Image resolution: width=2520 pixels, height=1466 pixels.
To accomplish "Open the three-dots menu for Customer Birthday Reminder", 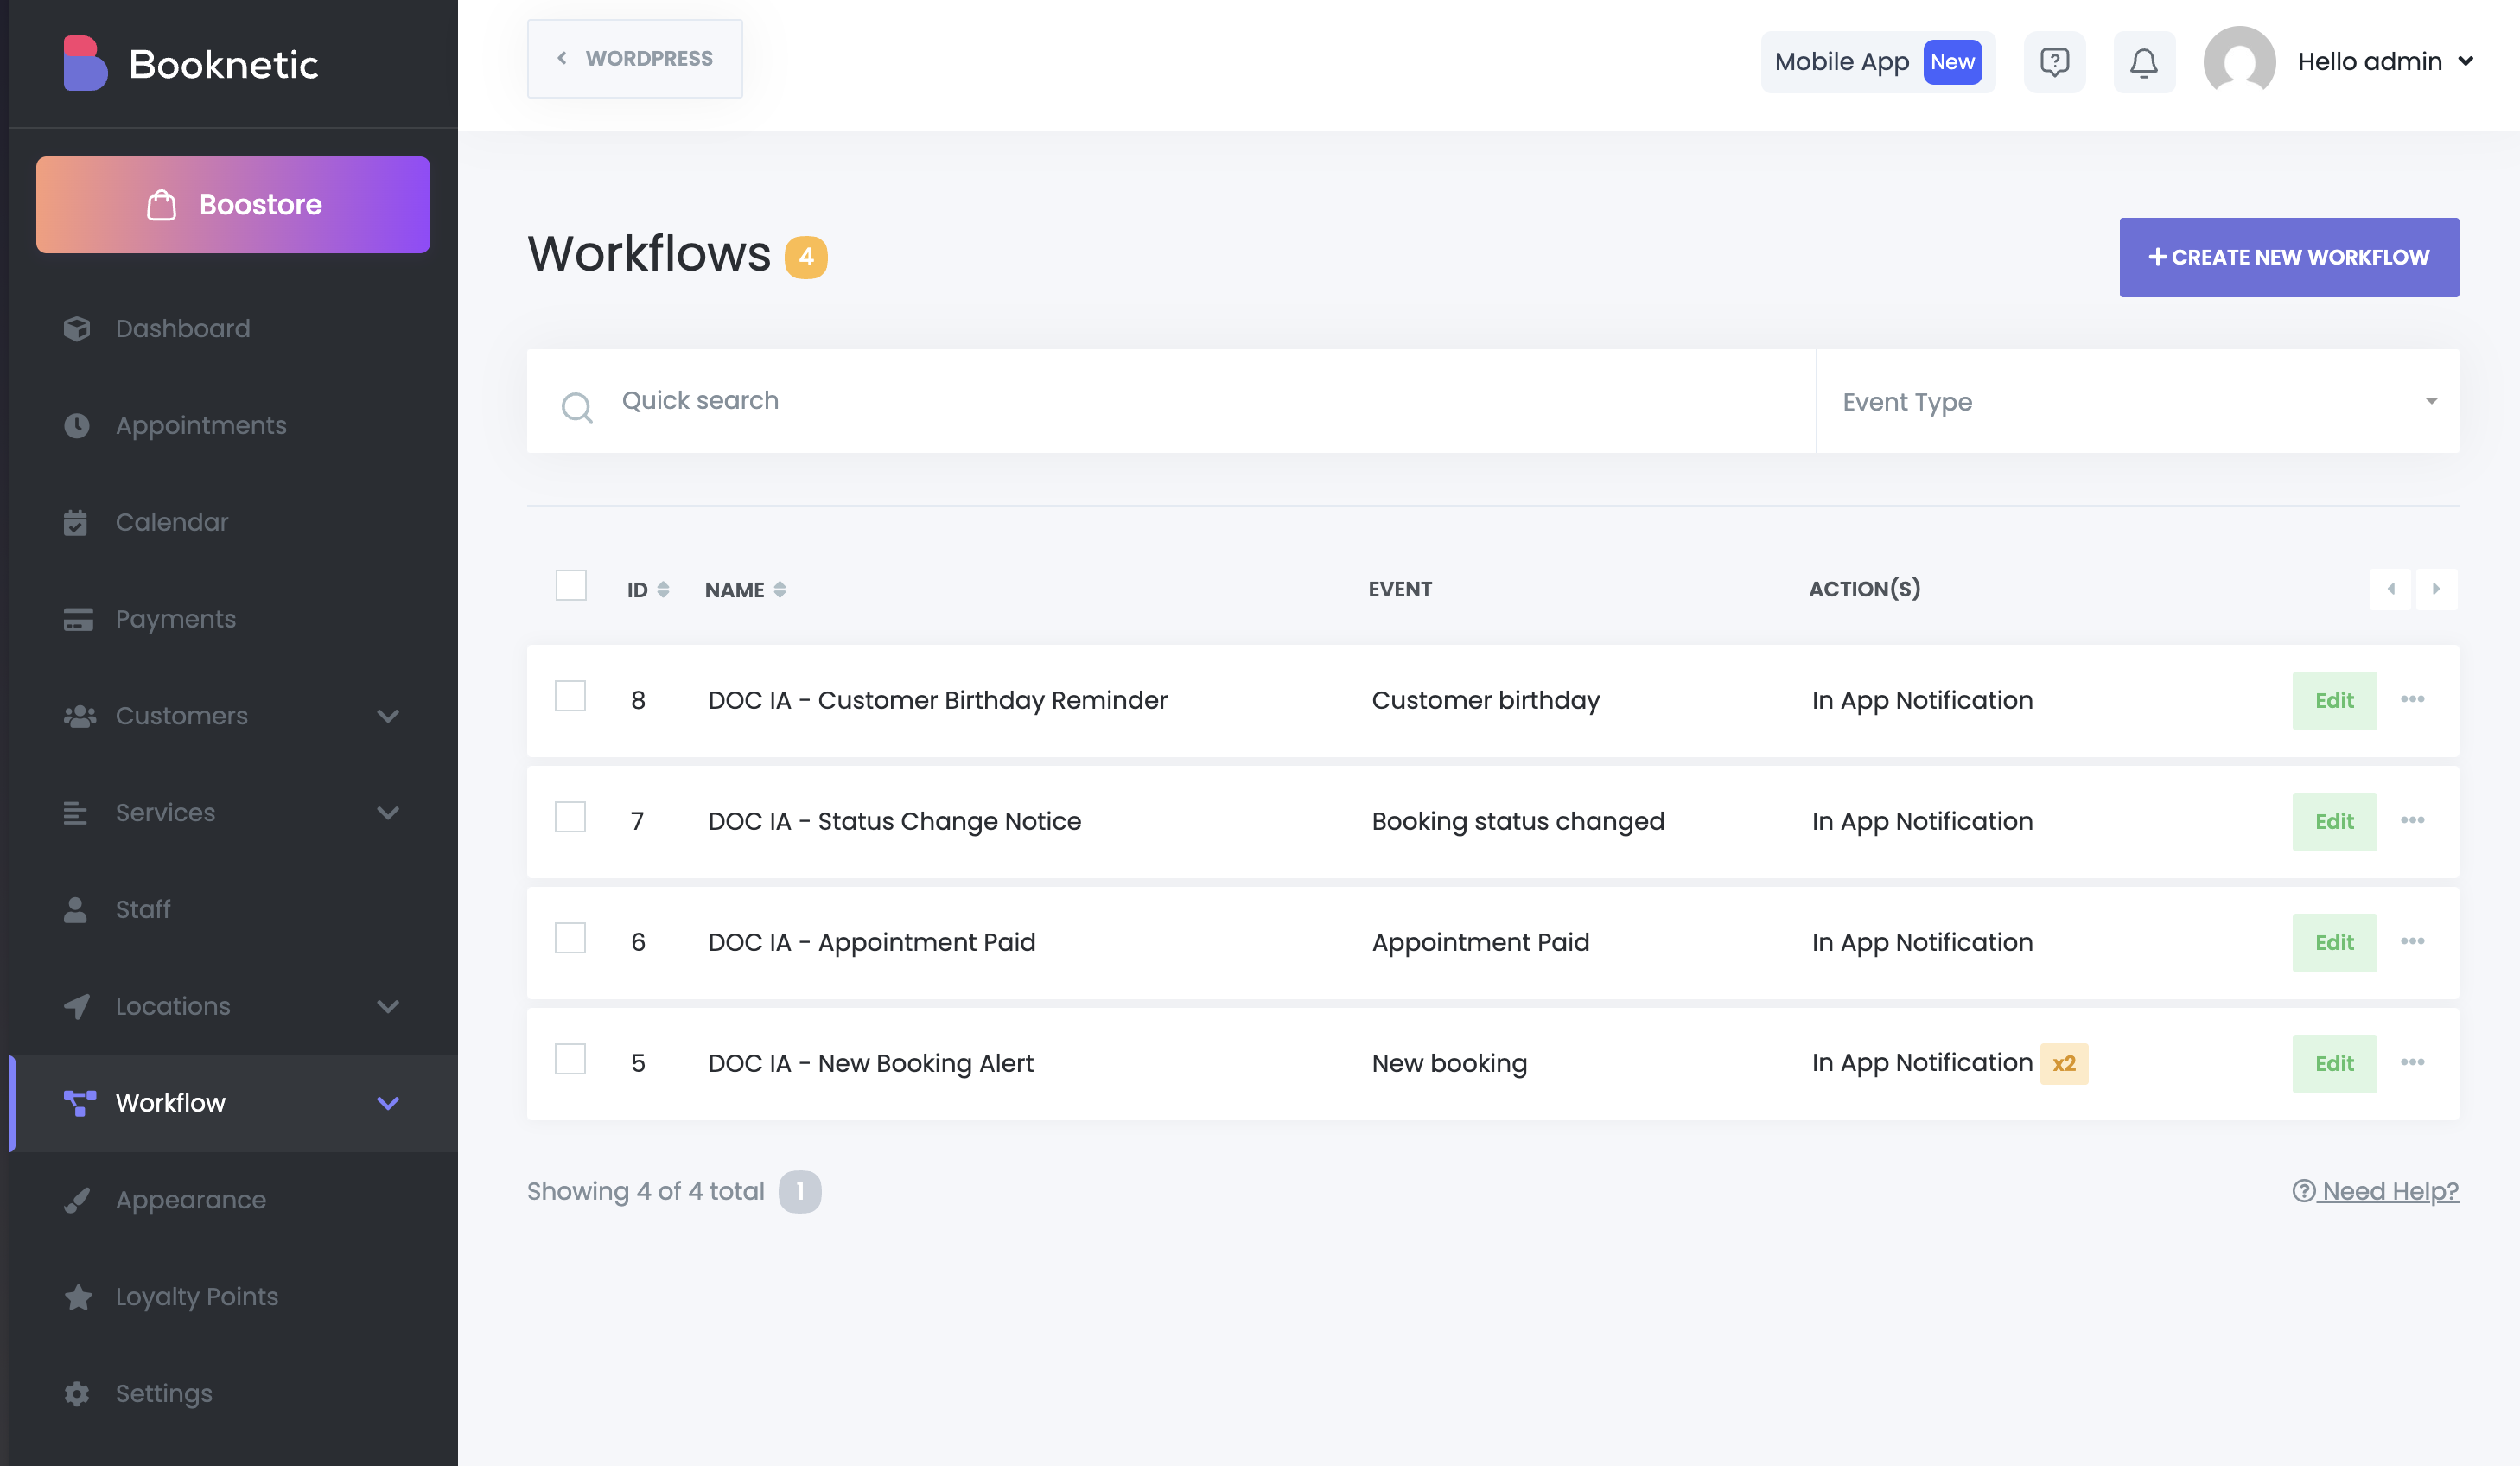I will 2412,699.
